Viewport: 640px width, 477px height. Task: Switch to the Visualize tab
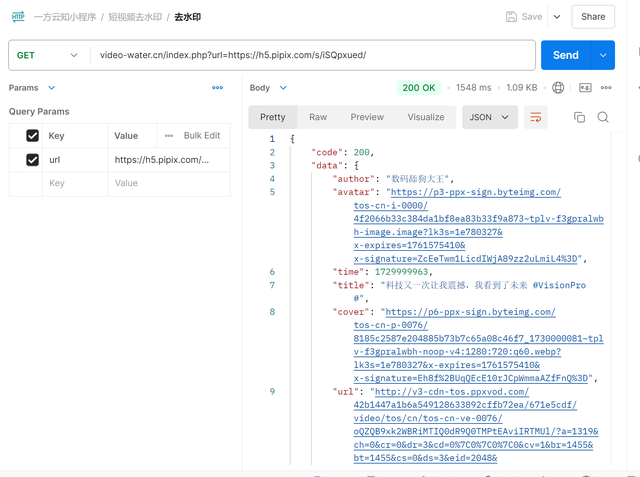click(425, 117)
